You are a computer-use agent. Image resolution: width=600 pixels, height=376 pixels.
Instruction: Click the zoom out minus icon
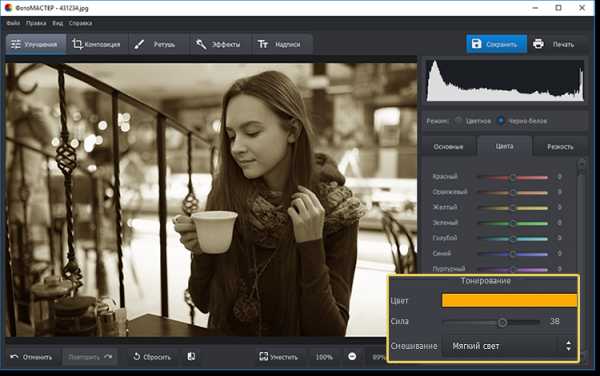(352, 356)
